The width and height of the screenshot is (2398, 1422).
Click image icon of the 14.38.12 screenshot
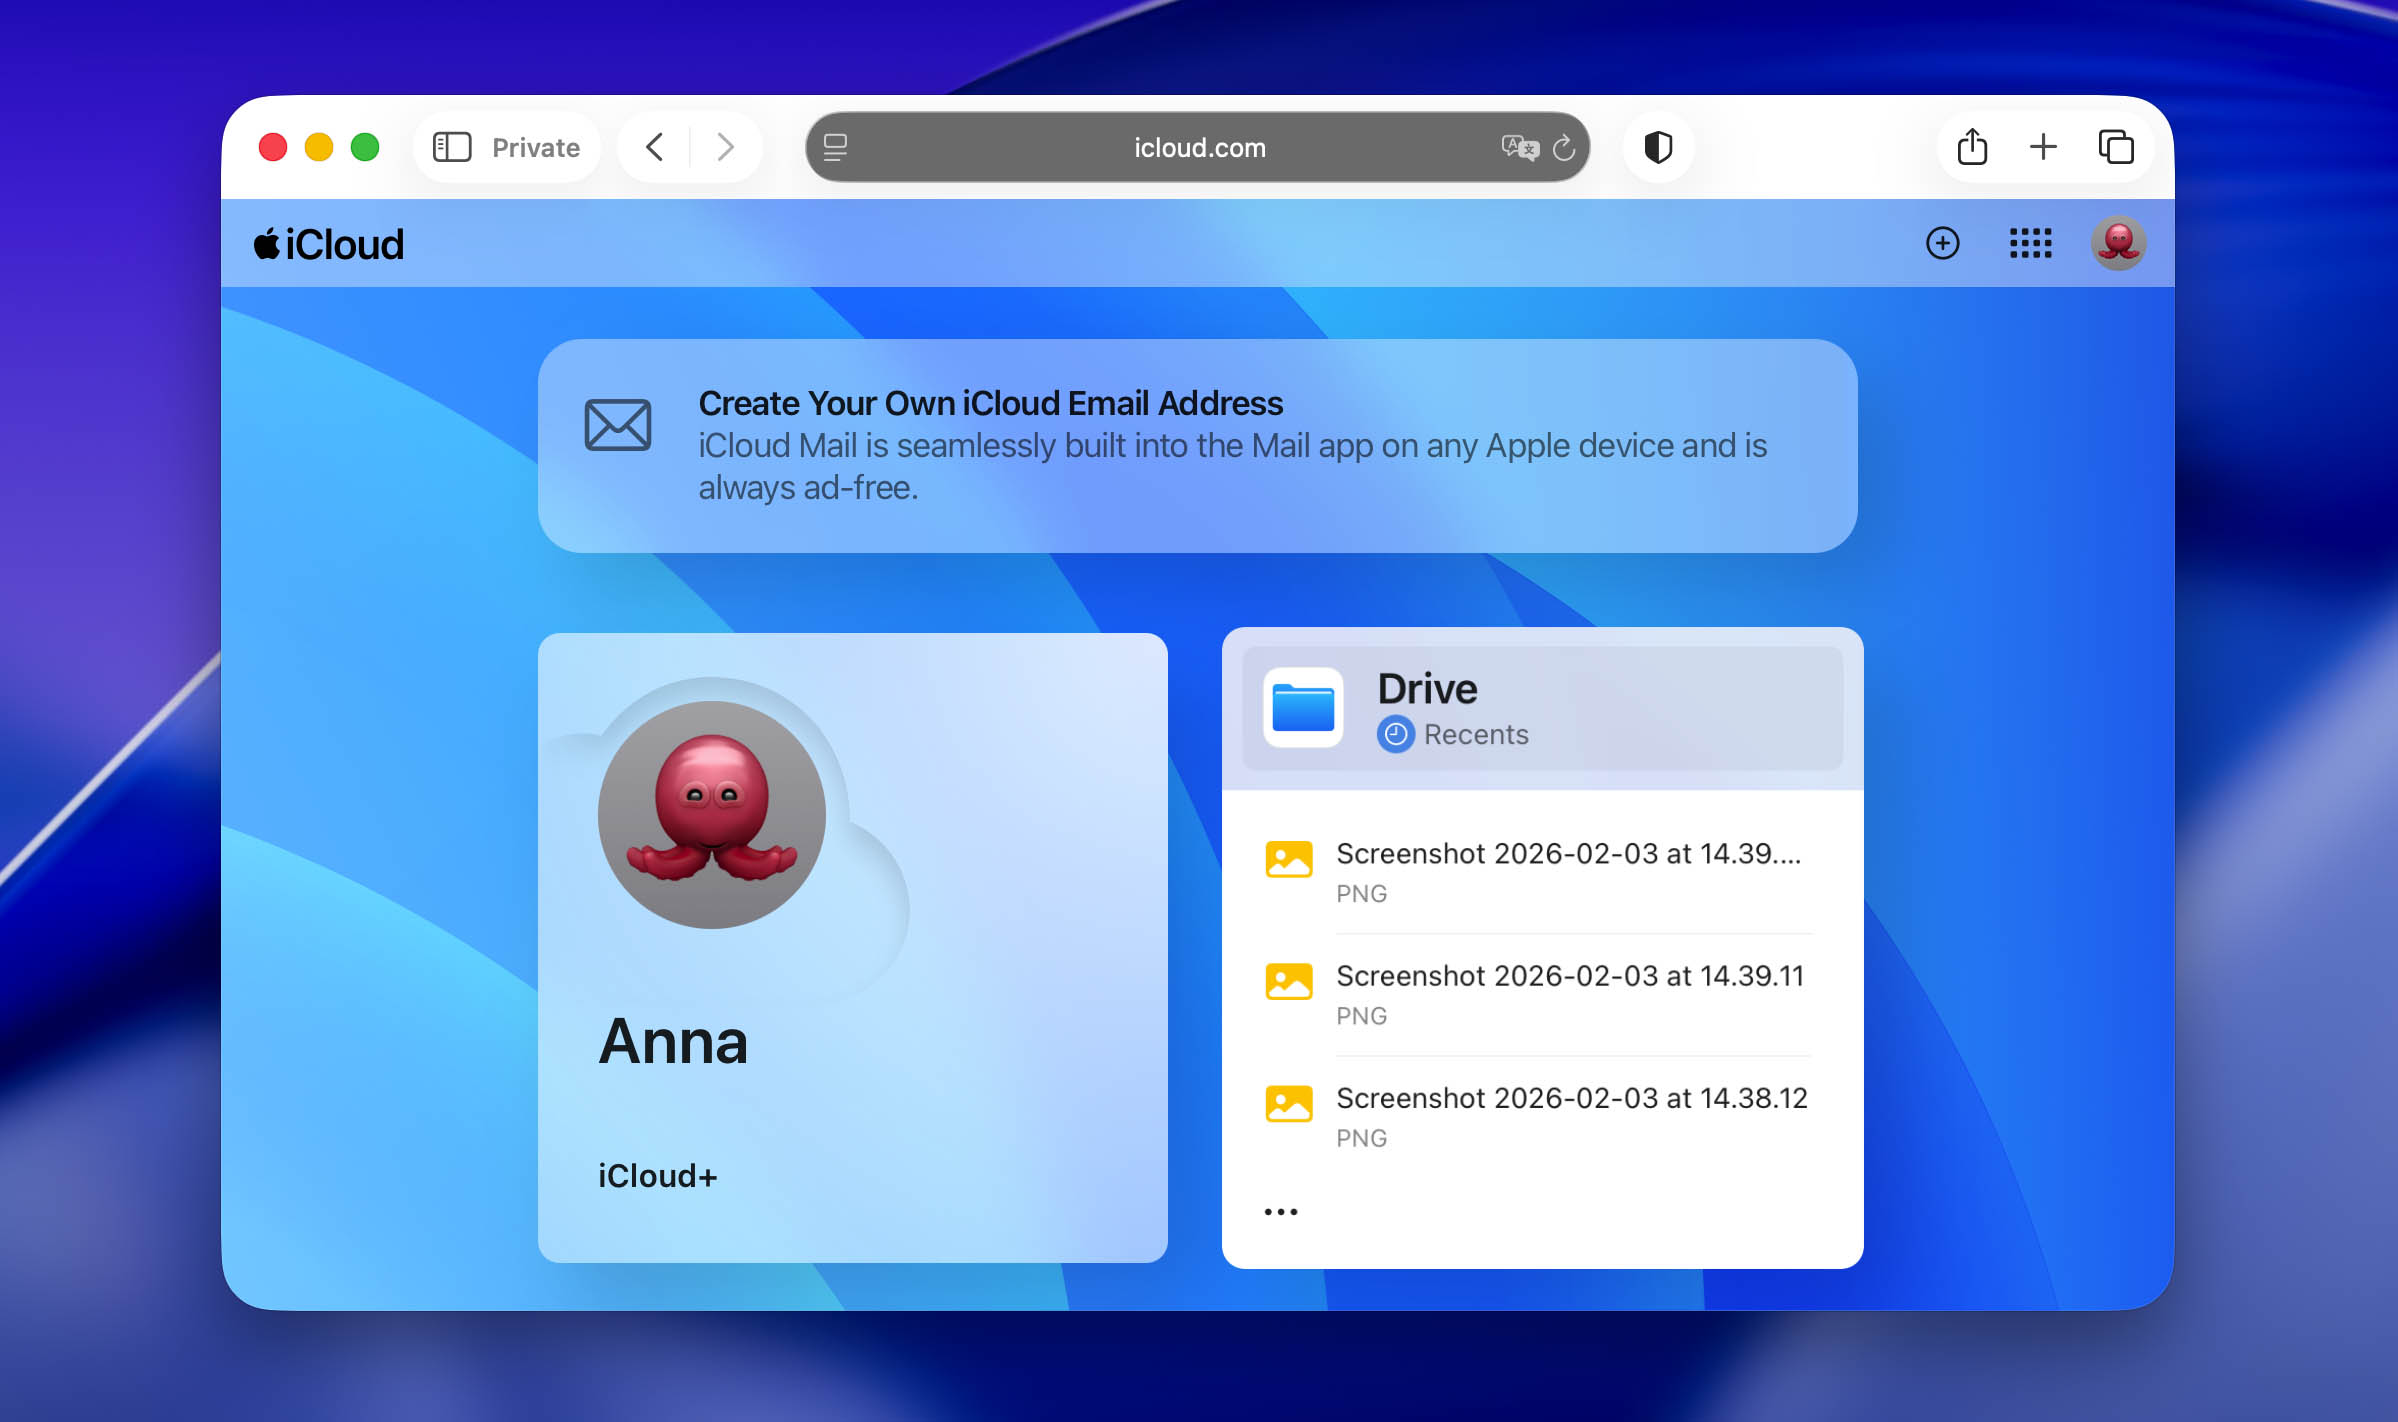click(x=1289, y=1104)
